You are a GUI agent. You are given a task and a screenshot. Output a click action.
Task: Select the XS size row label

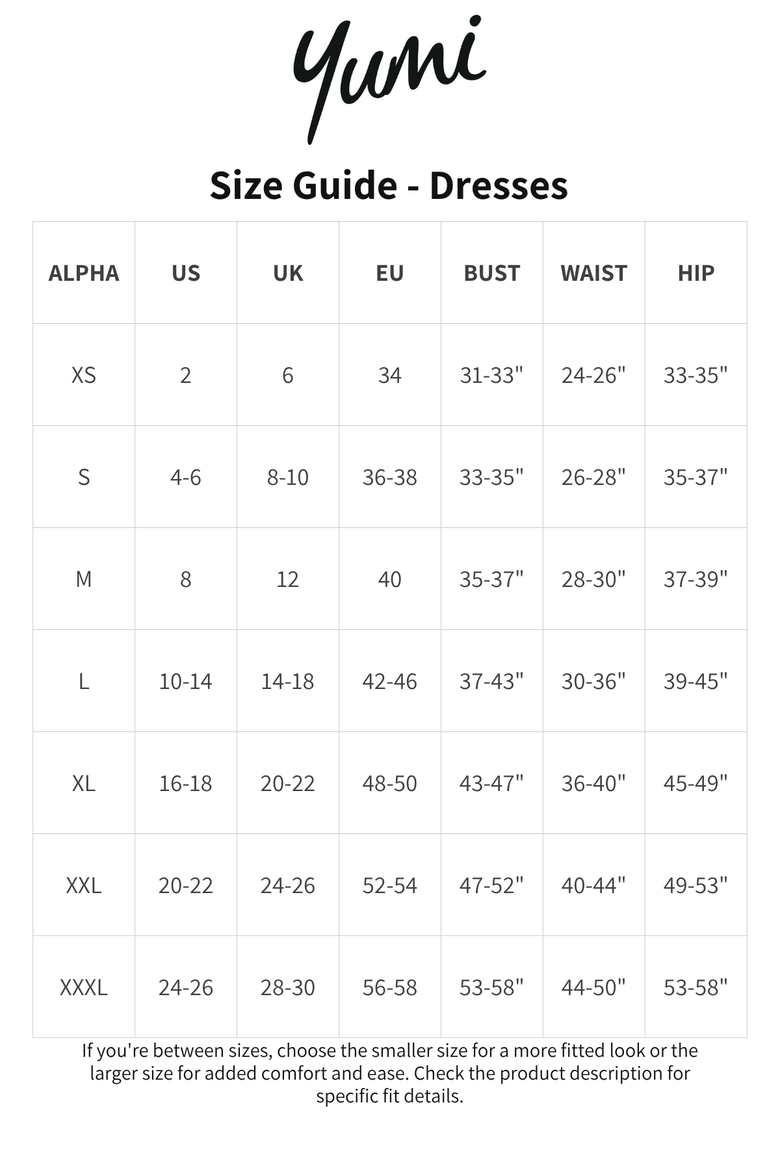pyautogui.click(x=84, y=375)
